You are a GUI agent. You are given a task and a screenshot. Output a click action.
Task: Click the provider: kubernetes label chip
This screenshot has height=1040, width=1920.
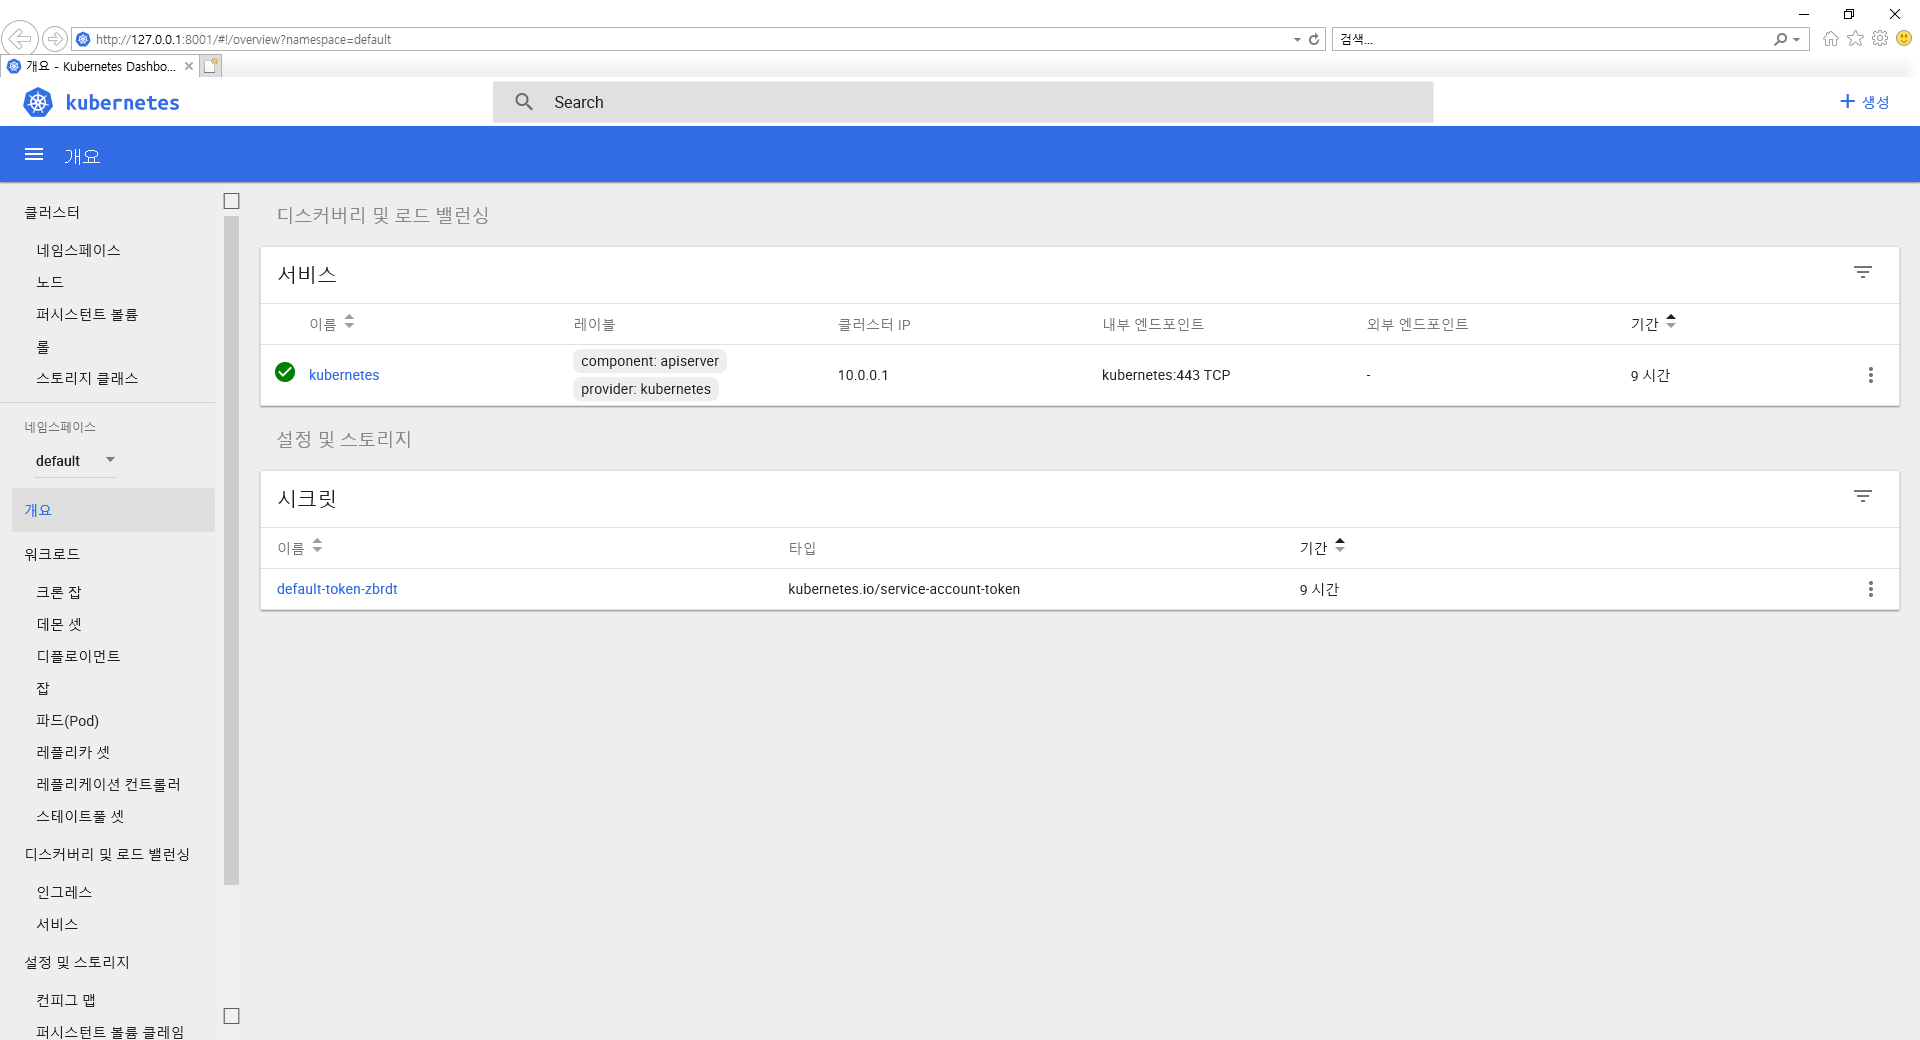tap(646, 389)
